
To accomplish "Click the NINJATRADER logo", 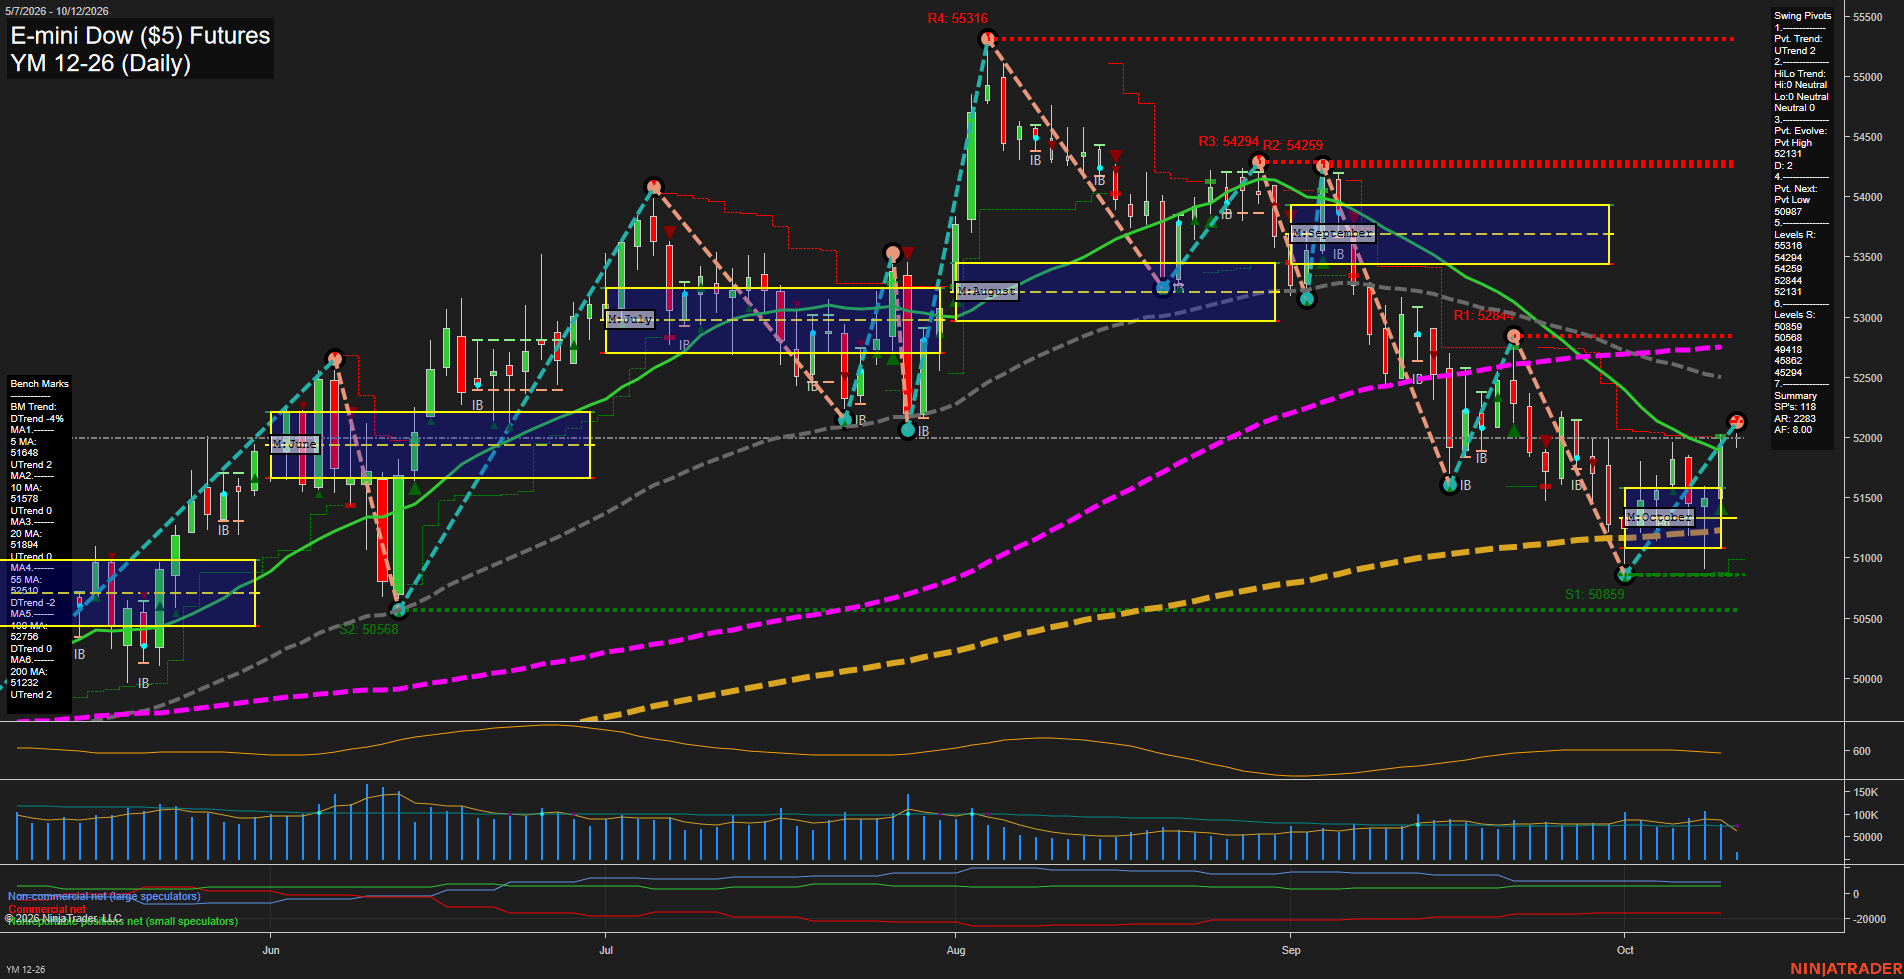I will (1845, 969).
